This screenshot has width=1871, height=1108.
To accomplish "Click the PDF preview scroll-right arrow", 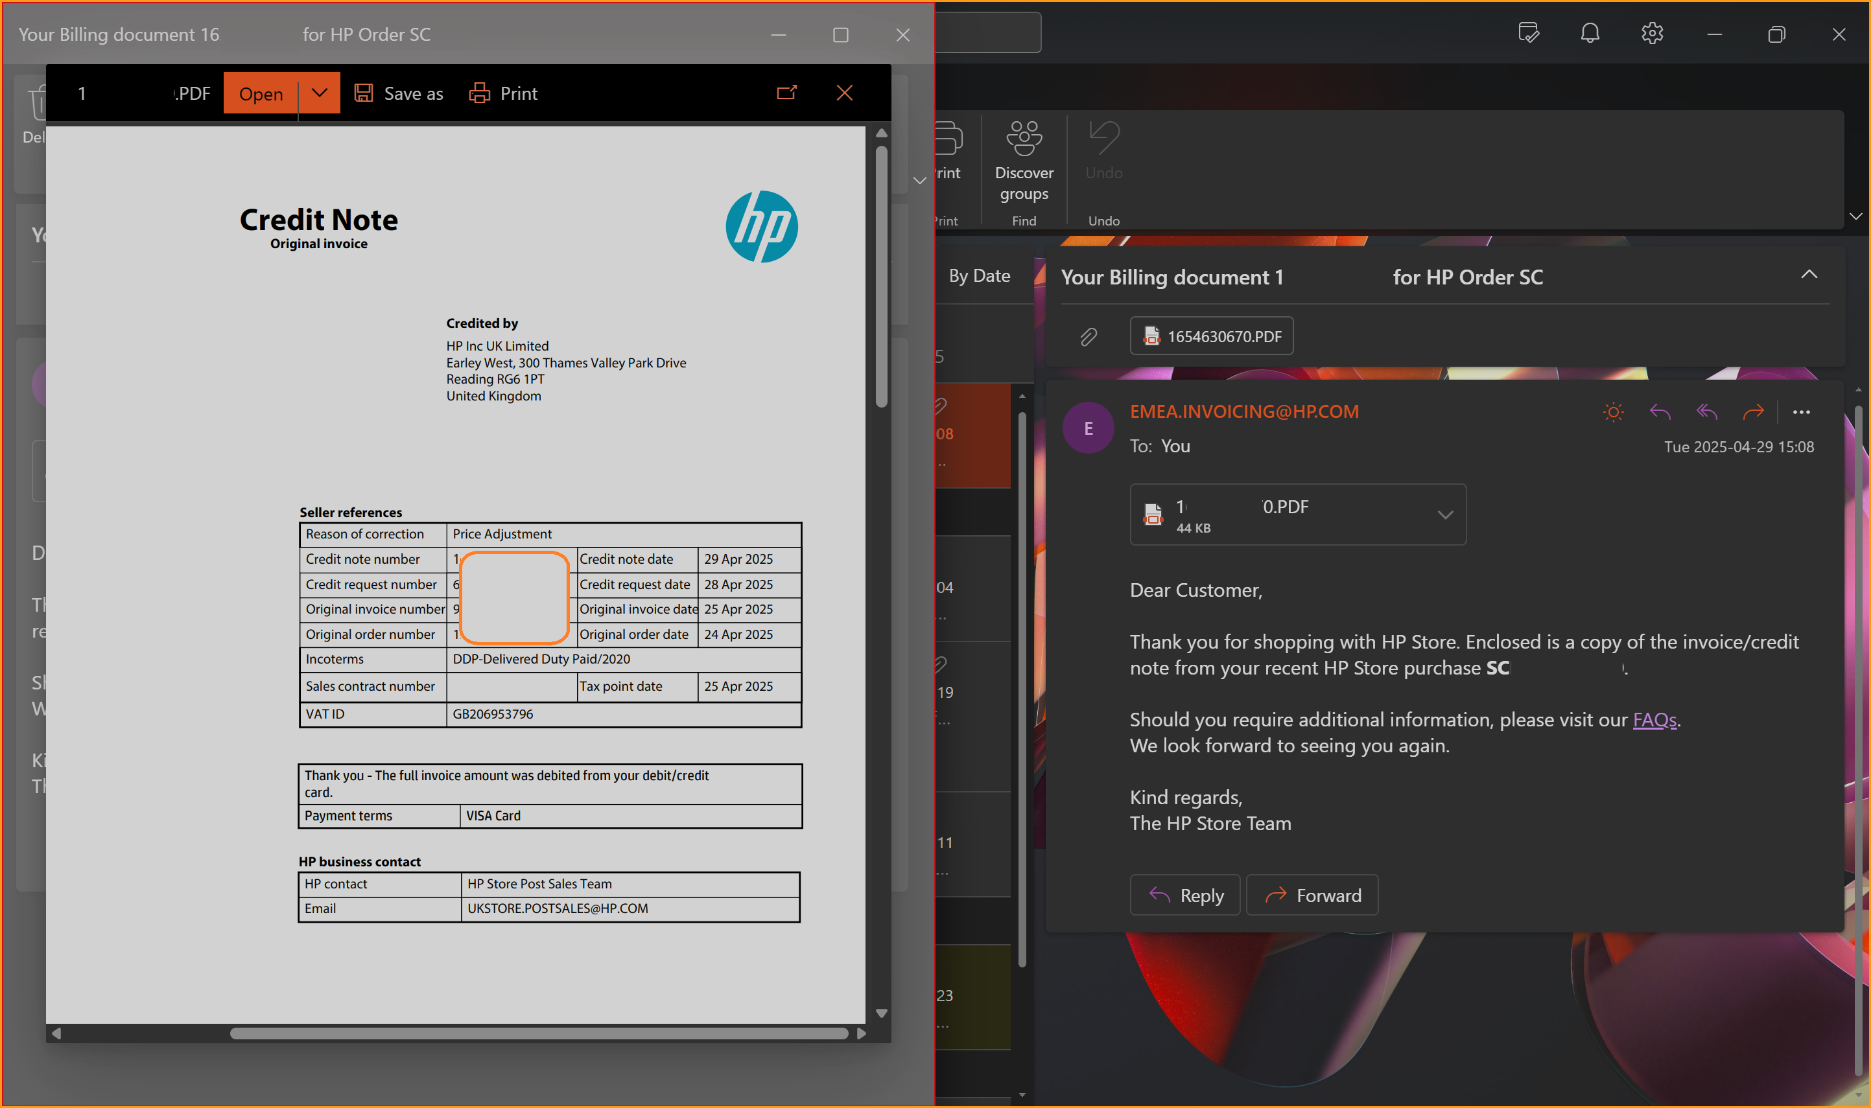I will [x=861, y=1033].
